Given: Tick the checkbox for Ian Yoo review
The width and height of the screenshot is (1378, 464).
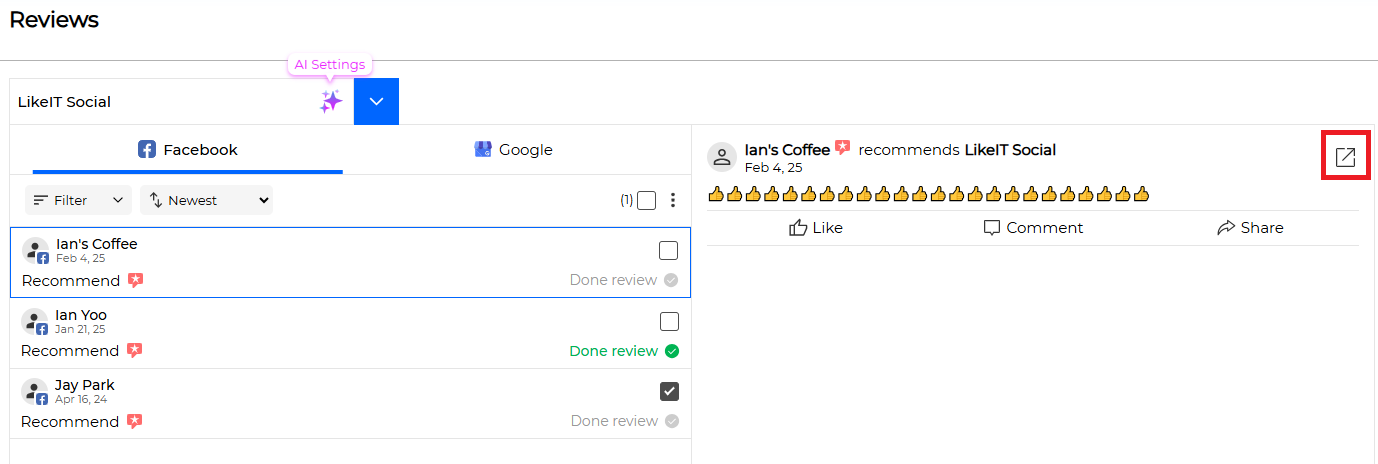Looking at the screenshot, I should pyautogui.click(x=669, y=321).
